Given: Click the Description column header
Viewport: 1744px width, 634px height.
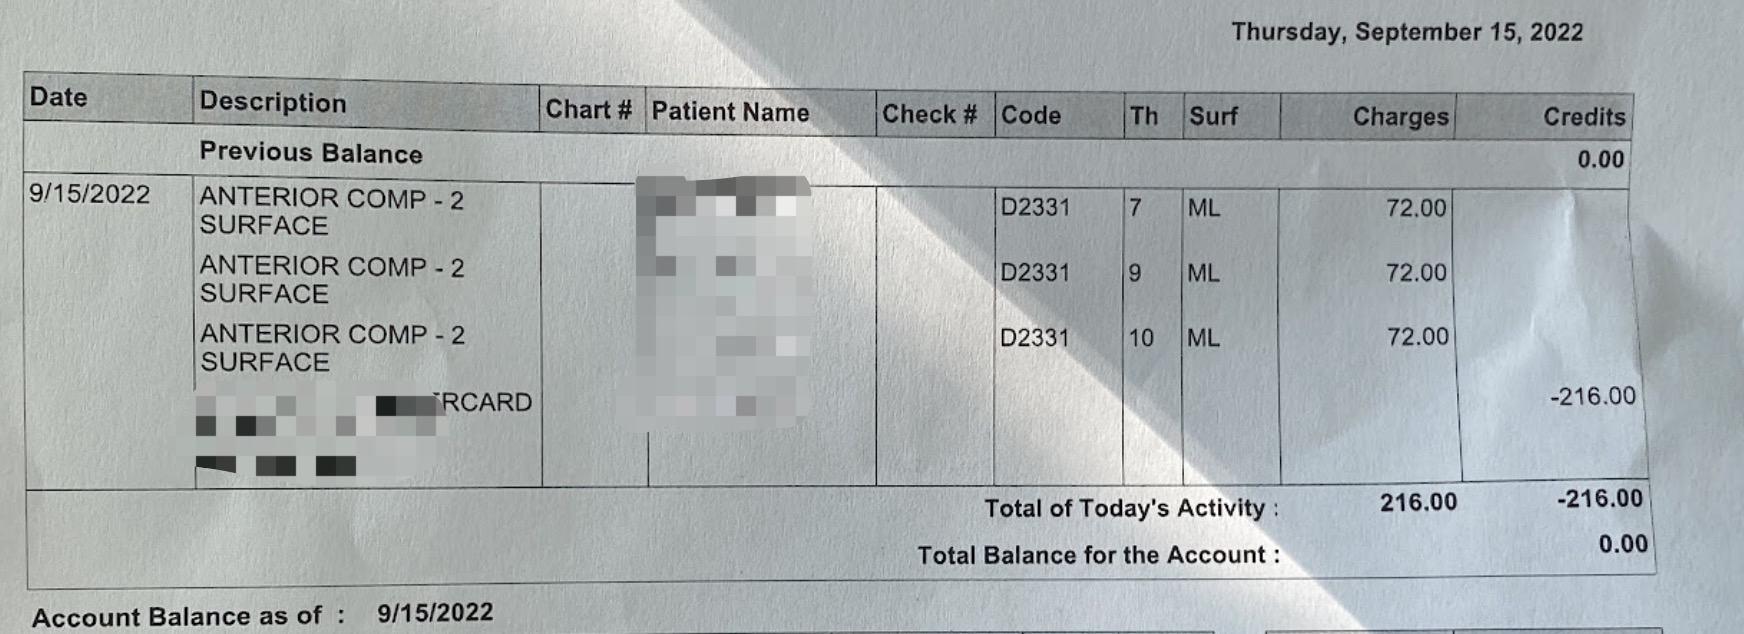Looking at the screenshot, I should pos(273,102).
